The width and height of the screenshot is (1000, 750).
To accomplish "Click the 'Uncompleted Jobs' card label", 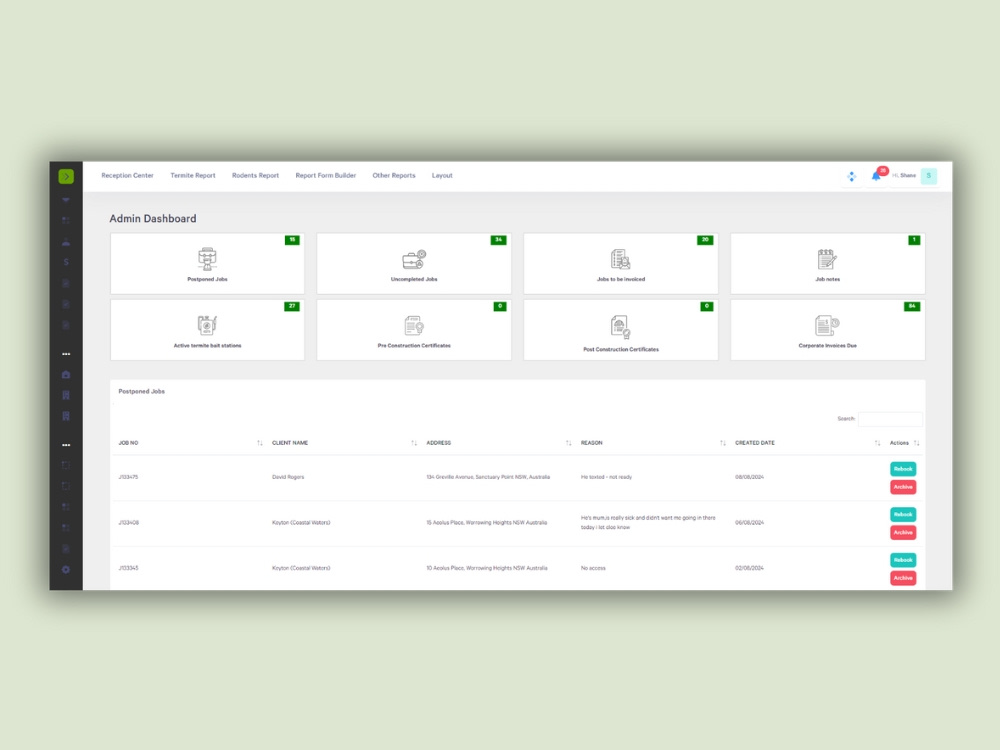I will pos(414,279).
